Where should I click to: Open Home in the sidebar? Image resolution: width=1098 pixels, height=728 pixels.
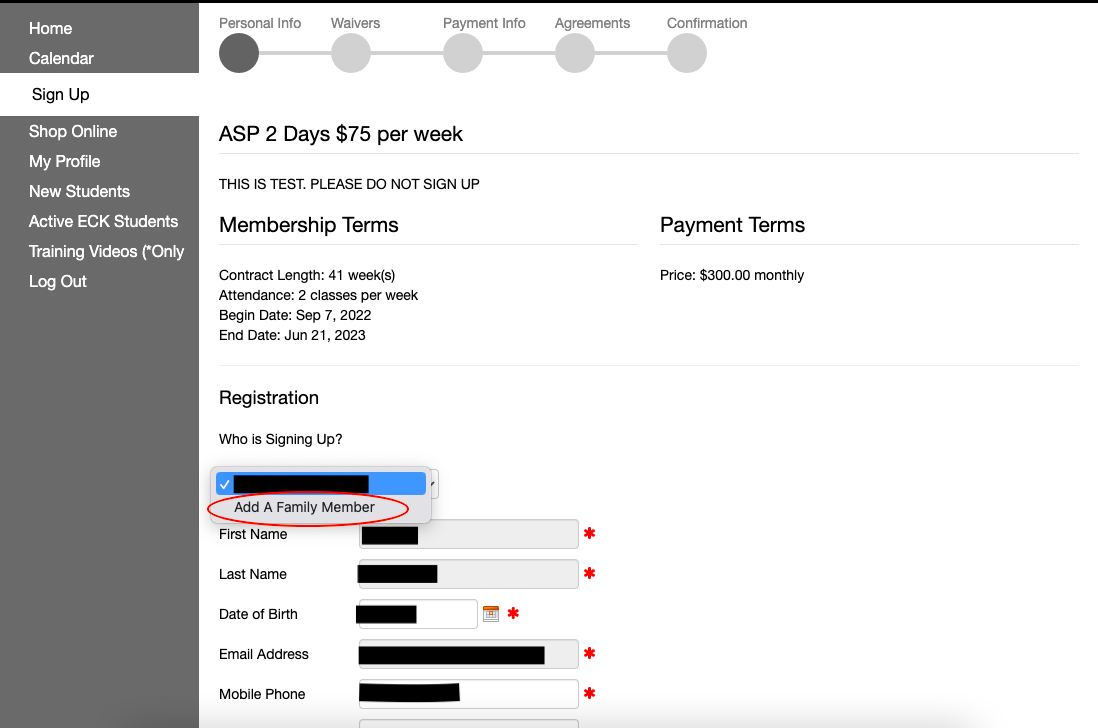tap(50, 29)
